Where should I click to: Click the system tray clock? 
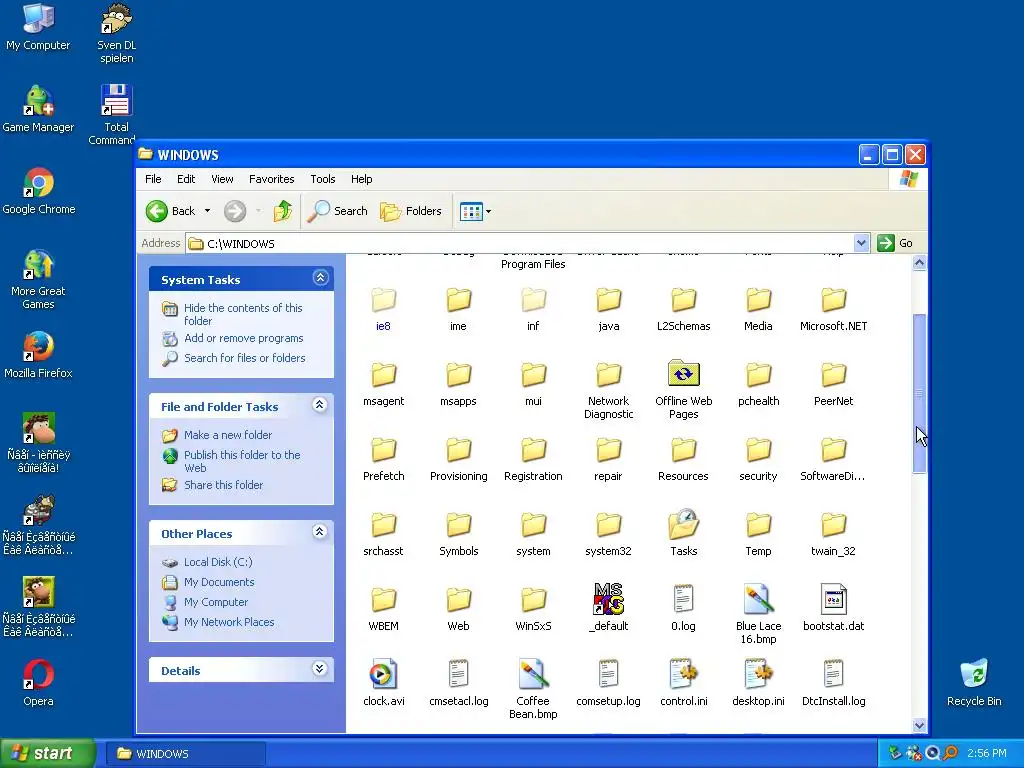[x=987, y=754]
